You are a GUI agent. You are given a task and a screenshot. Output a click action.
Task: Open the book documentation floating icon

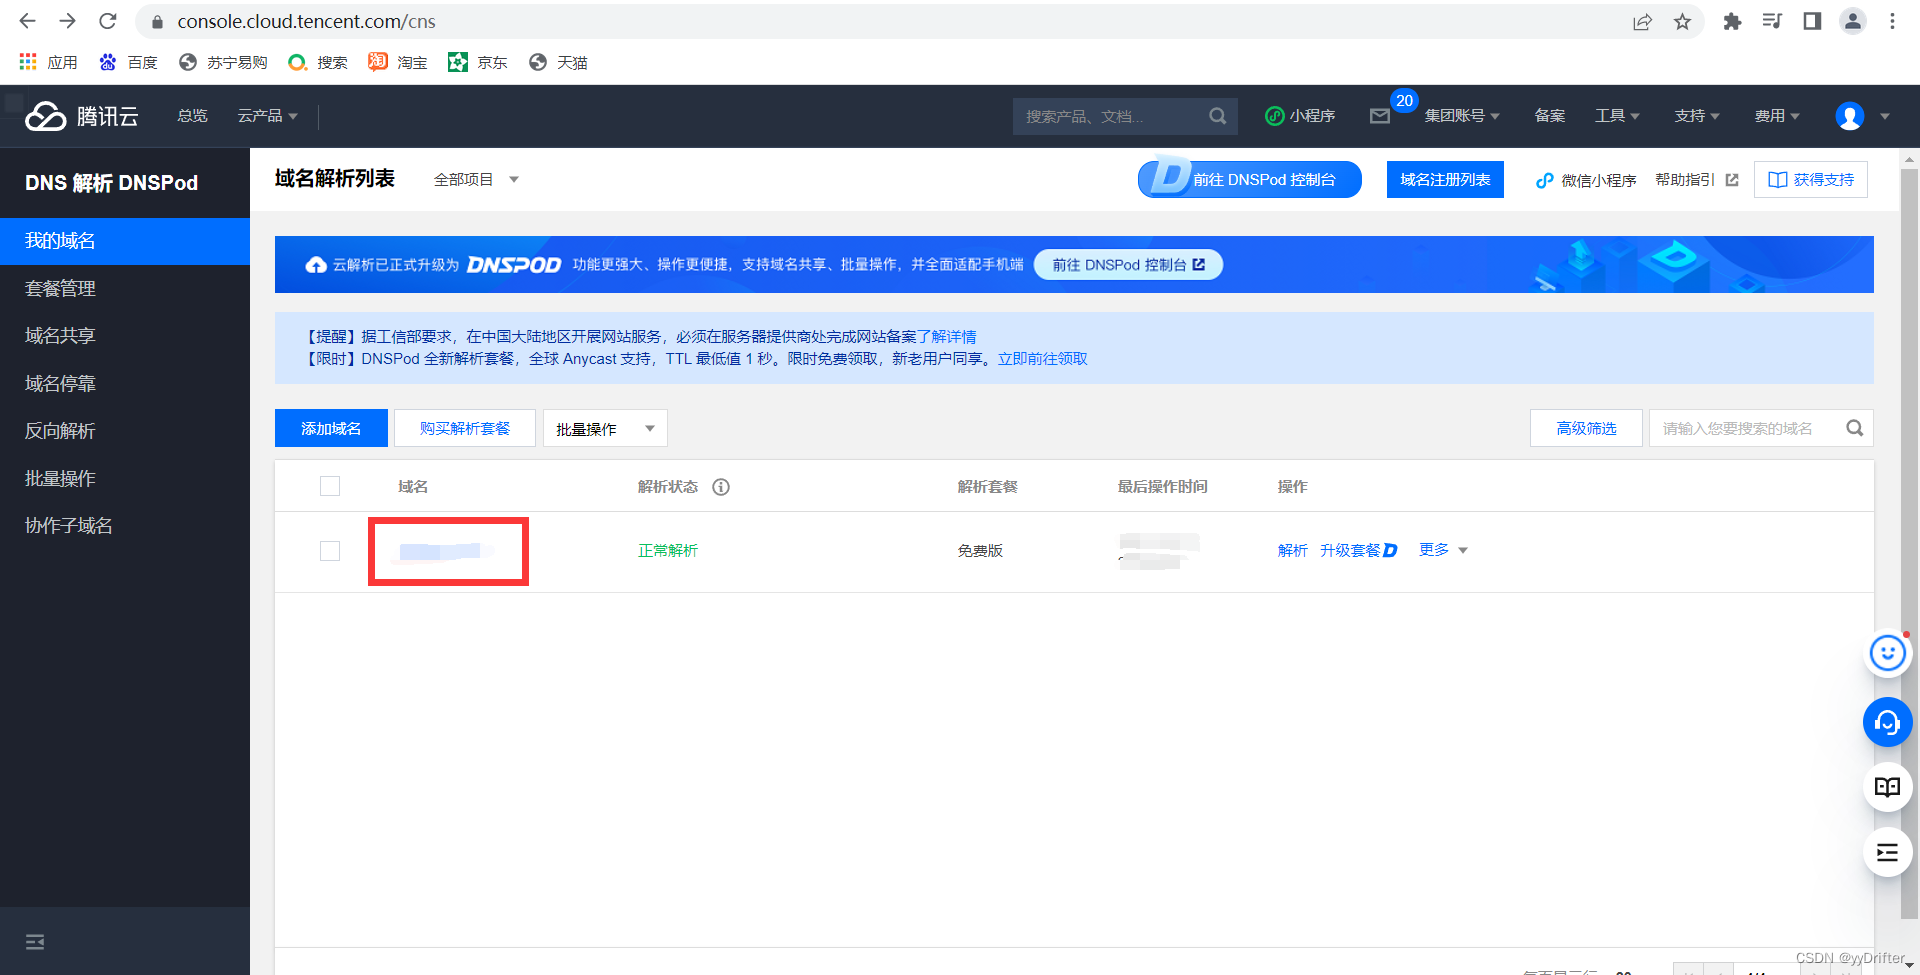click(1887, 787)
